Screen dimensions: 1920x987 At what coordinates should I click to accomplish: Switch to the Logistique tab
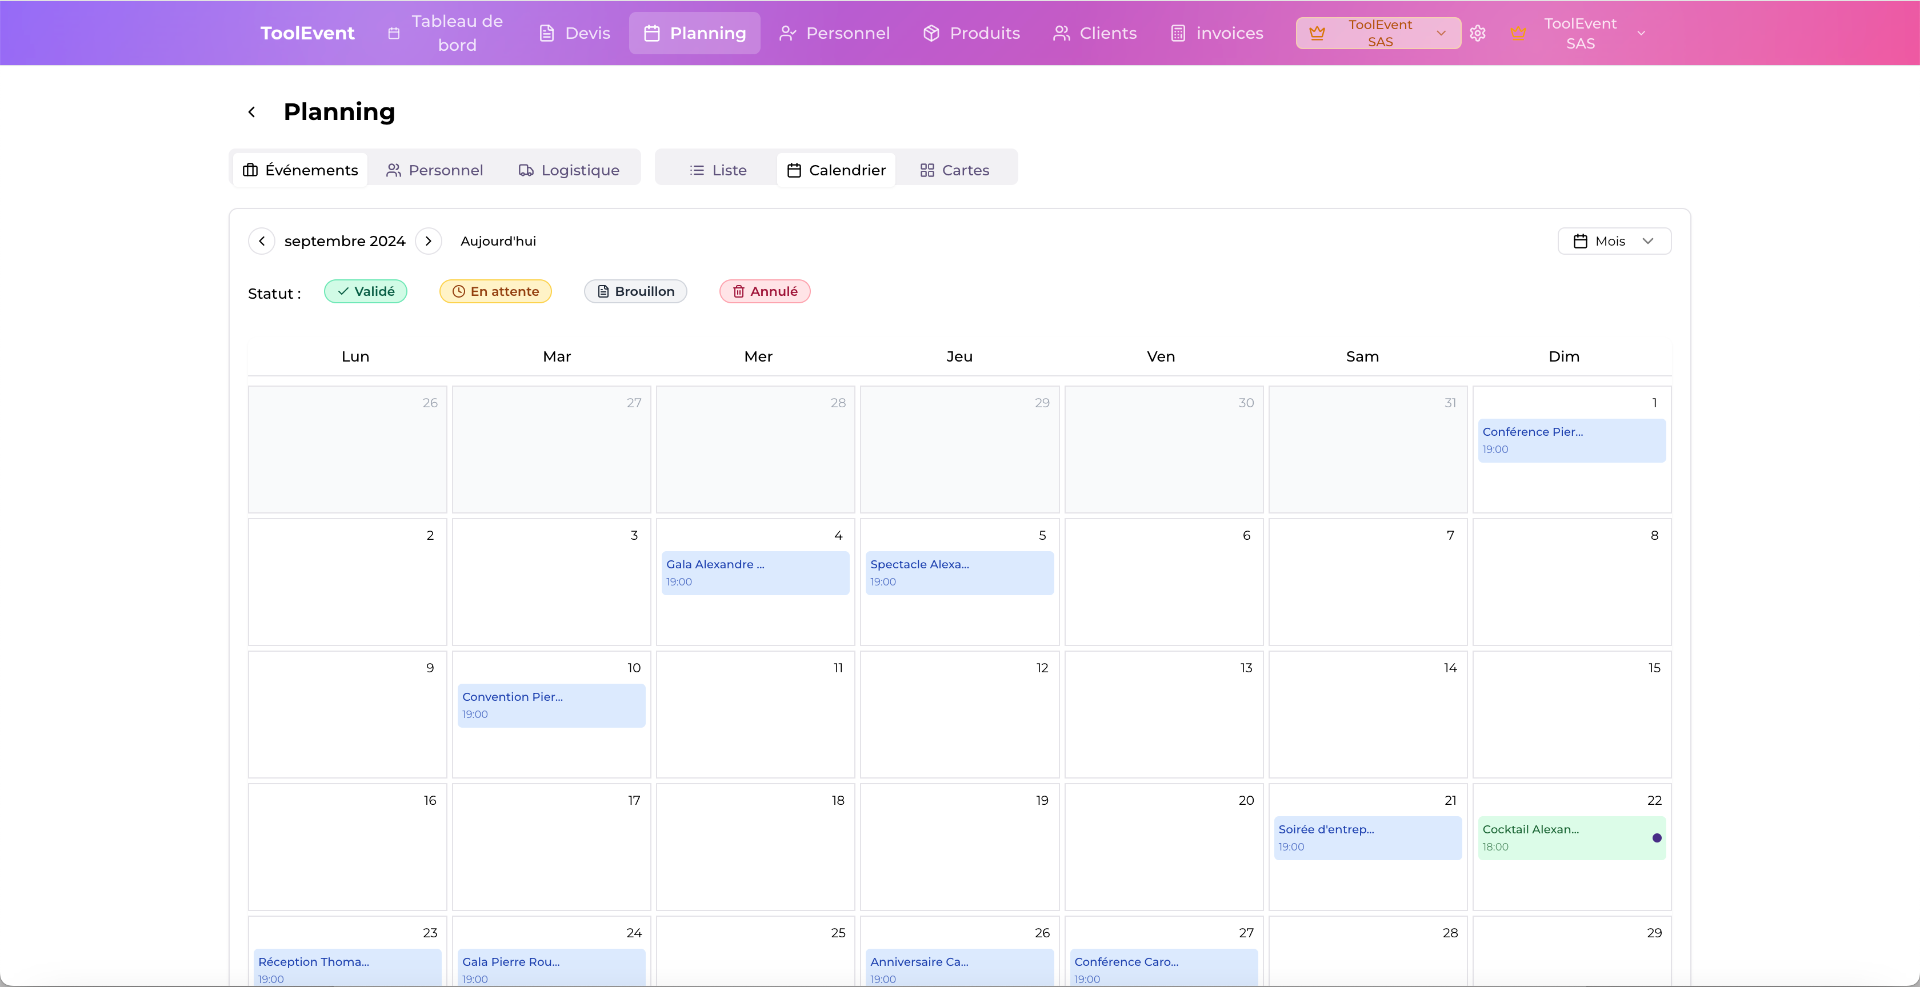click(x=569, y=170)
